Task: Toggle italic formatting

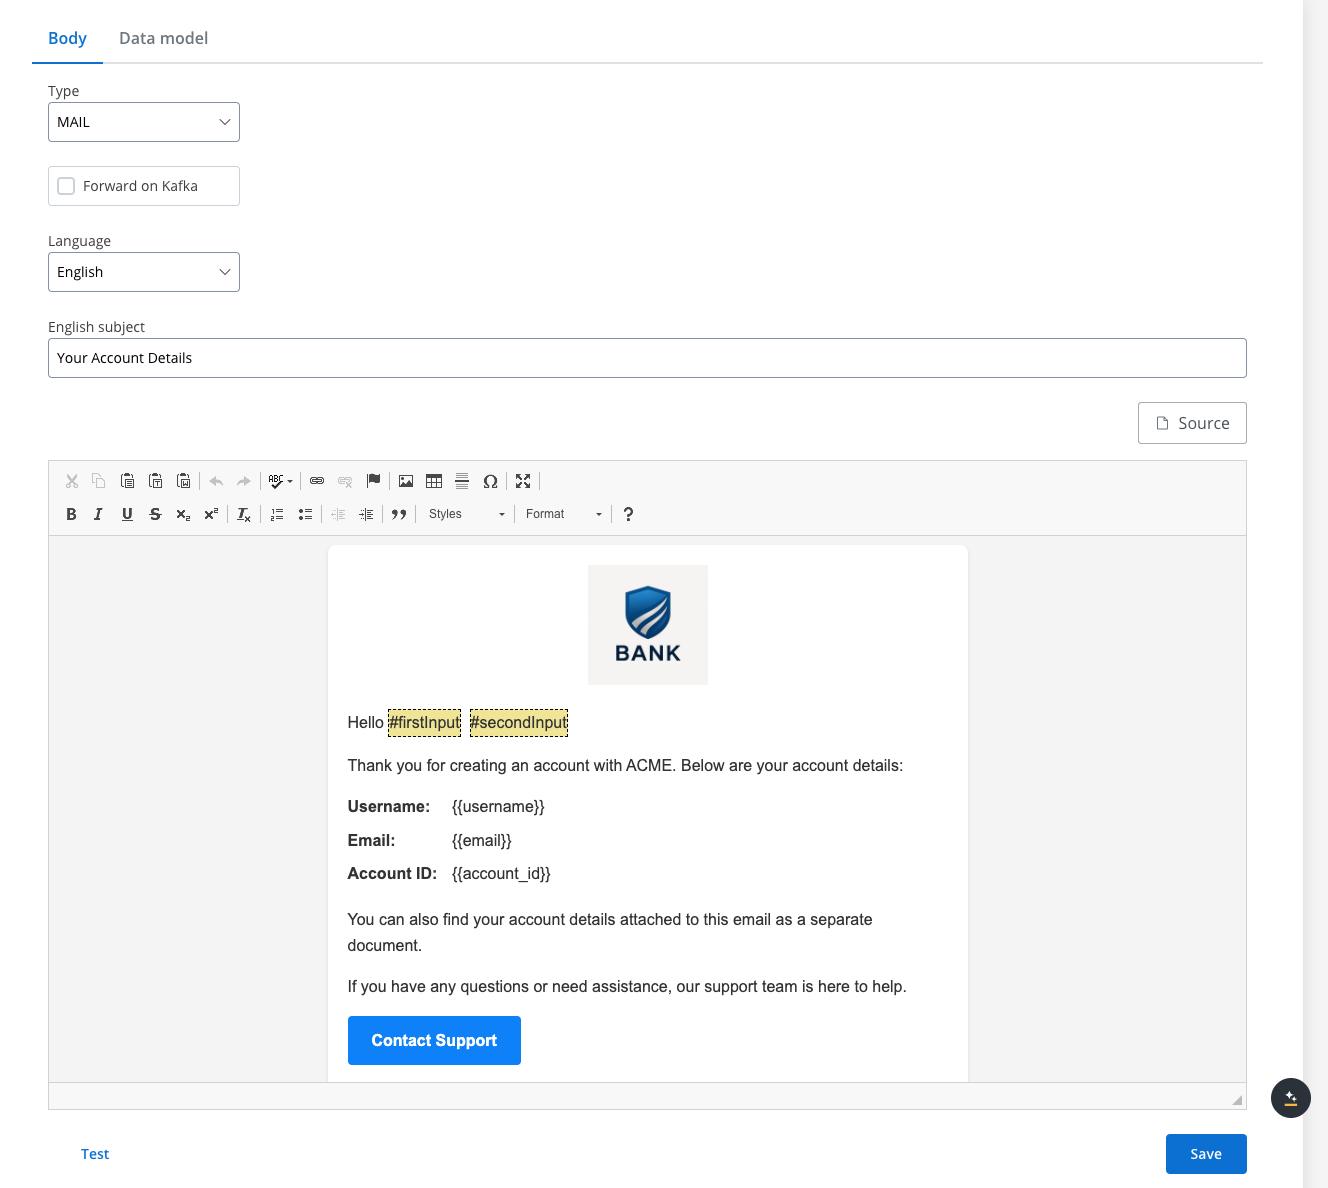Action: point(98,514)
